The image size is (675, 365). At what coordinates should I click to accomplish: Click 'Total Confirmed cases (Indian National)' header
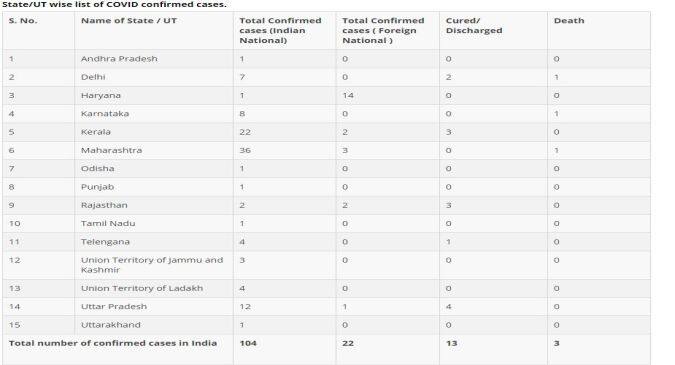pyautogui.click(x=280, y=31)
